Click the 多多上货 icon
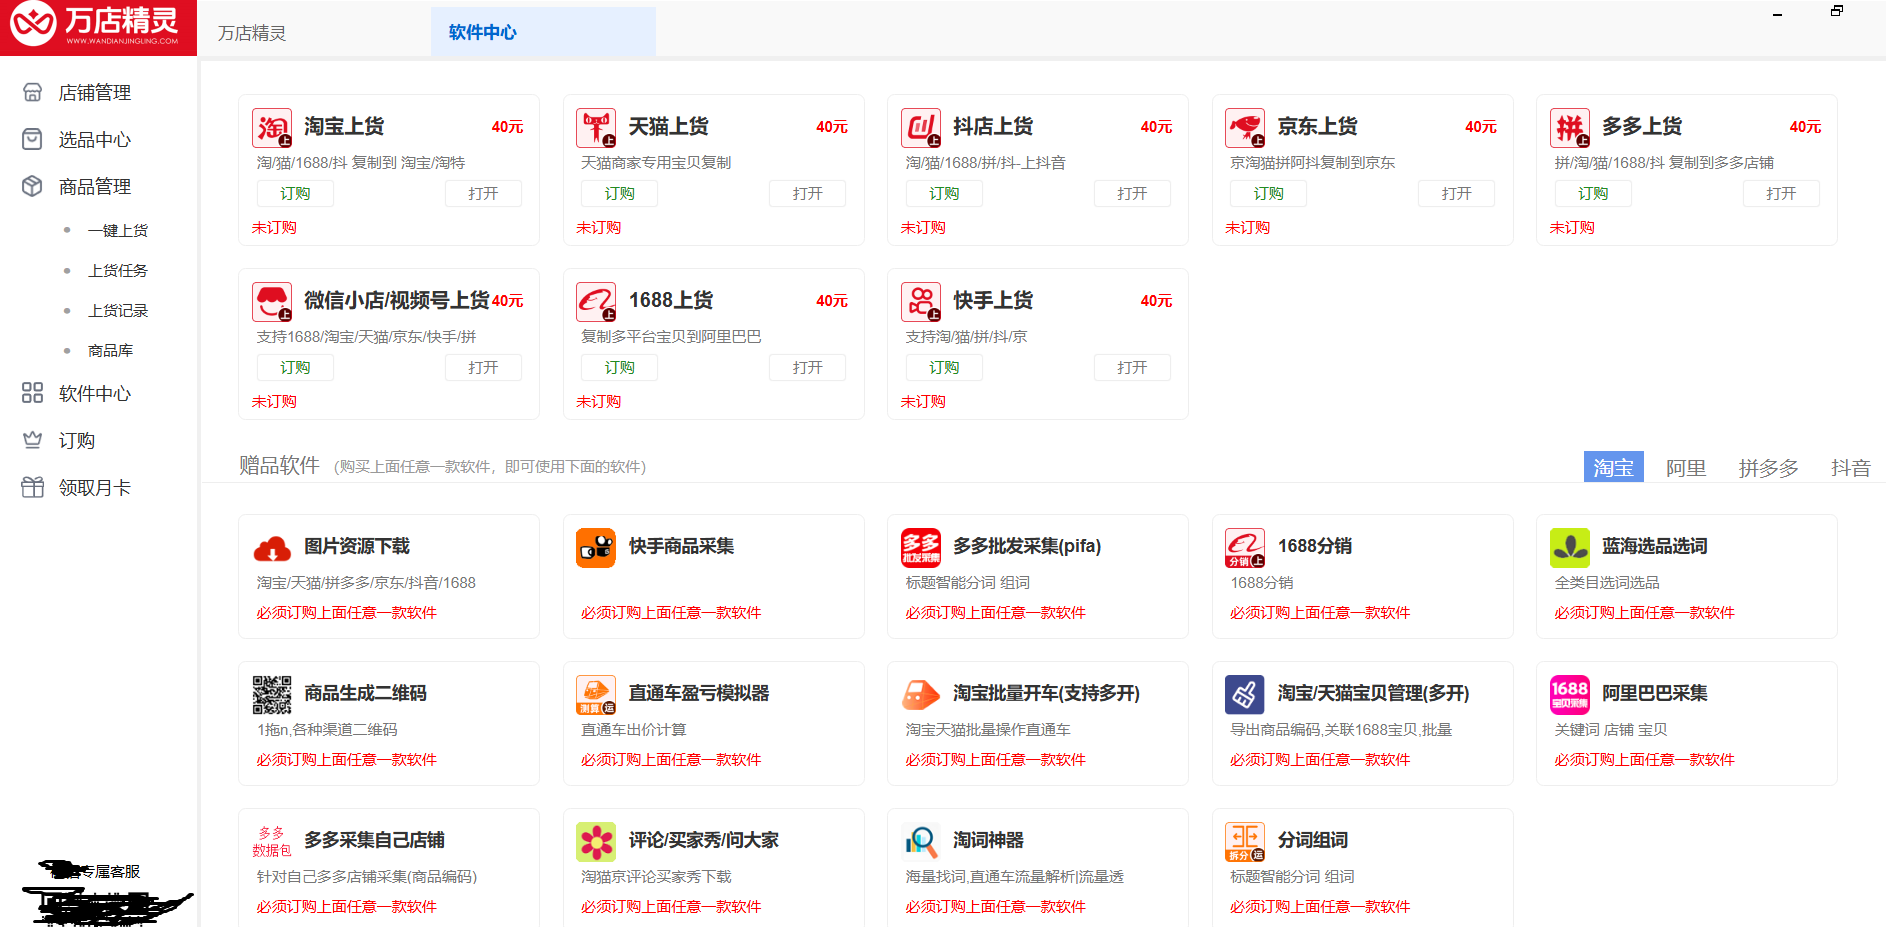The width and height of the screenshot is (1886, 927). pyautogui.click(x=1570, y=128)
